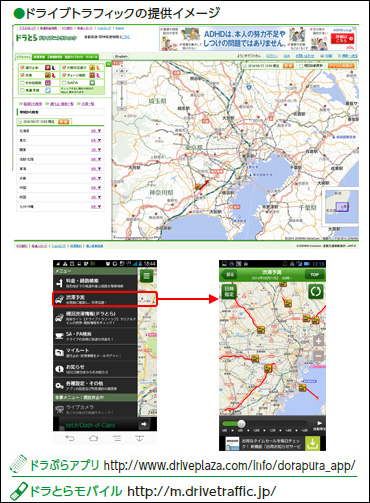This screenshot has width=370, height=503.
Task: Click the English language button
Action: click(121, 56)
